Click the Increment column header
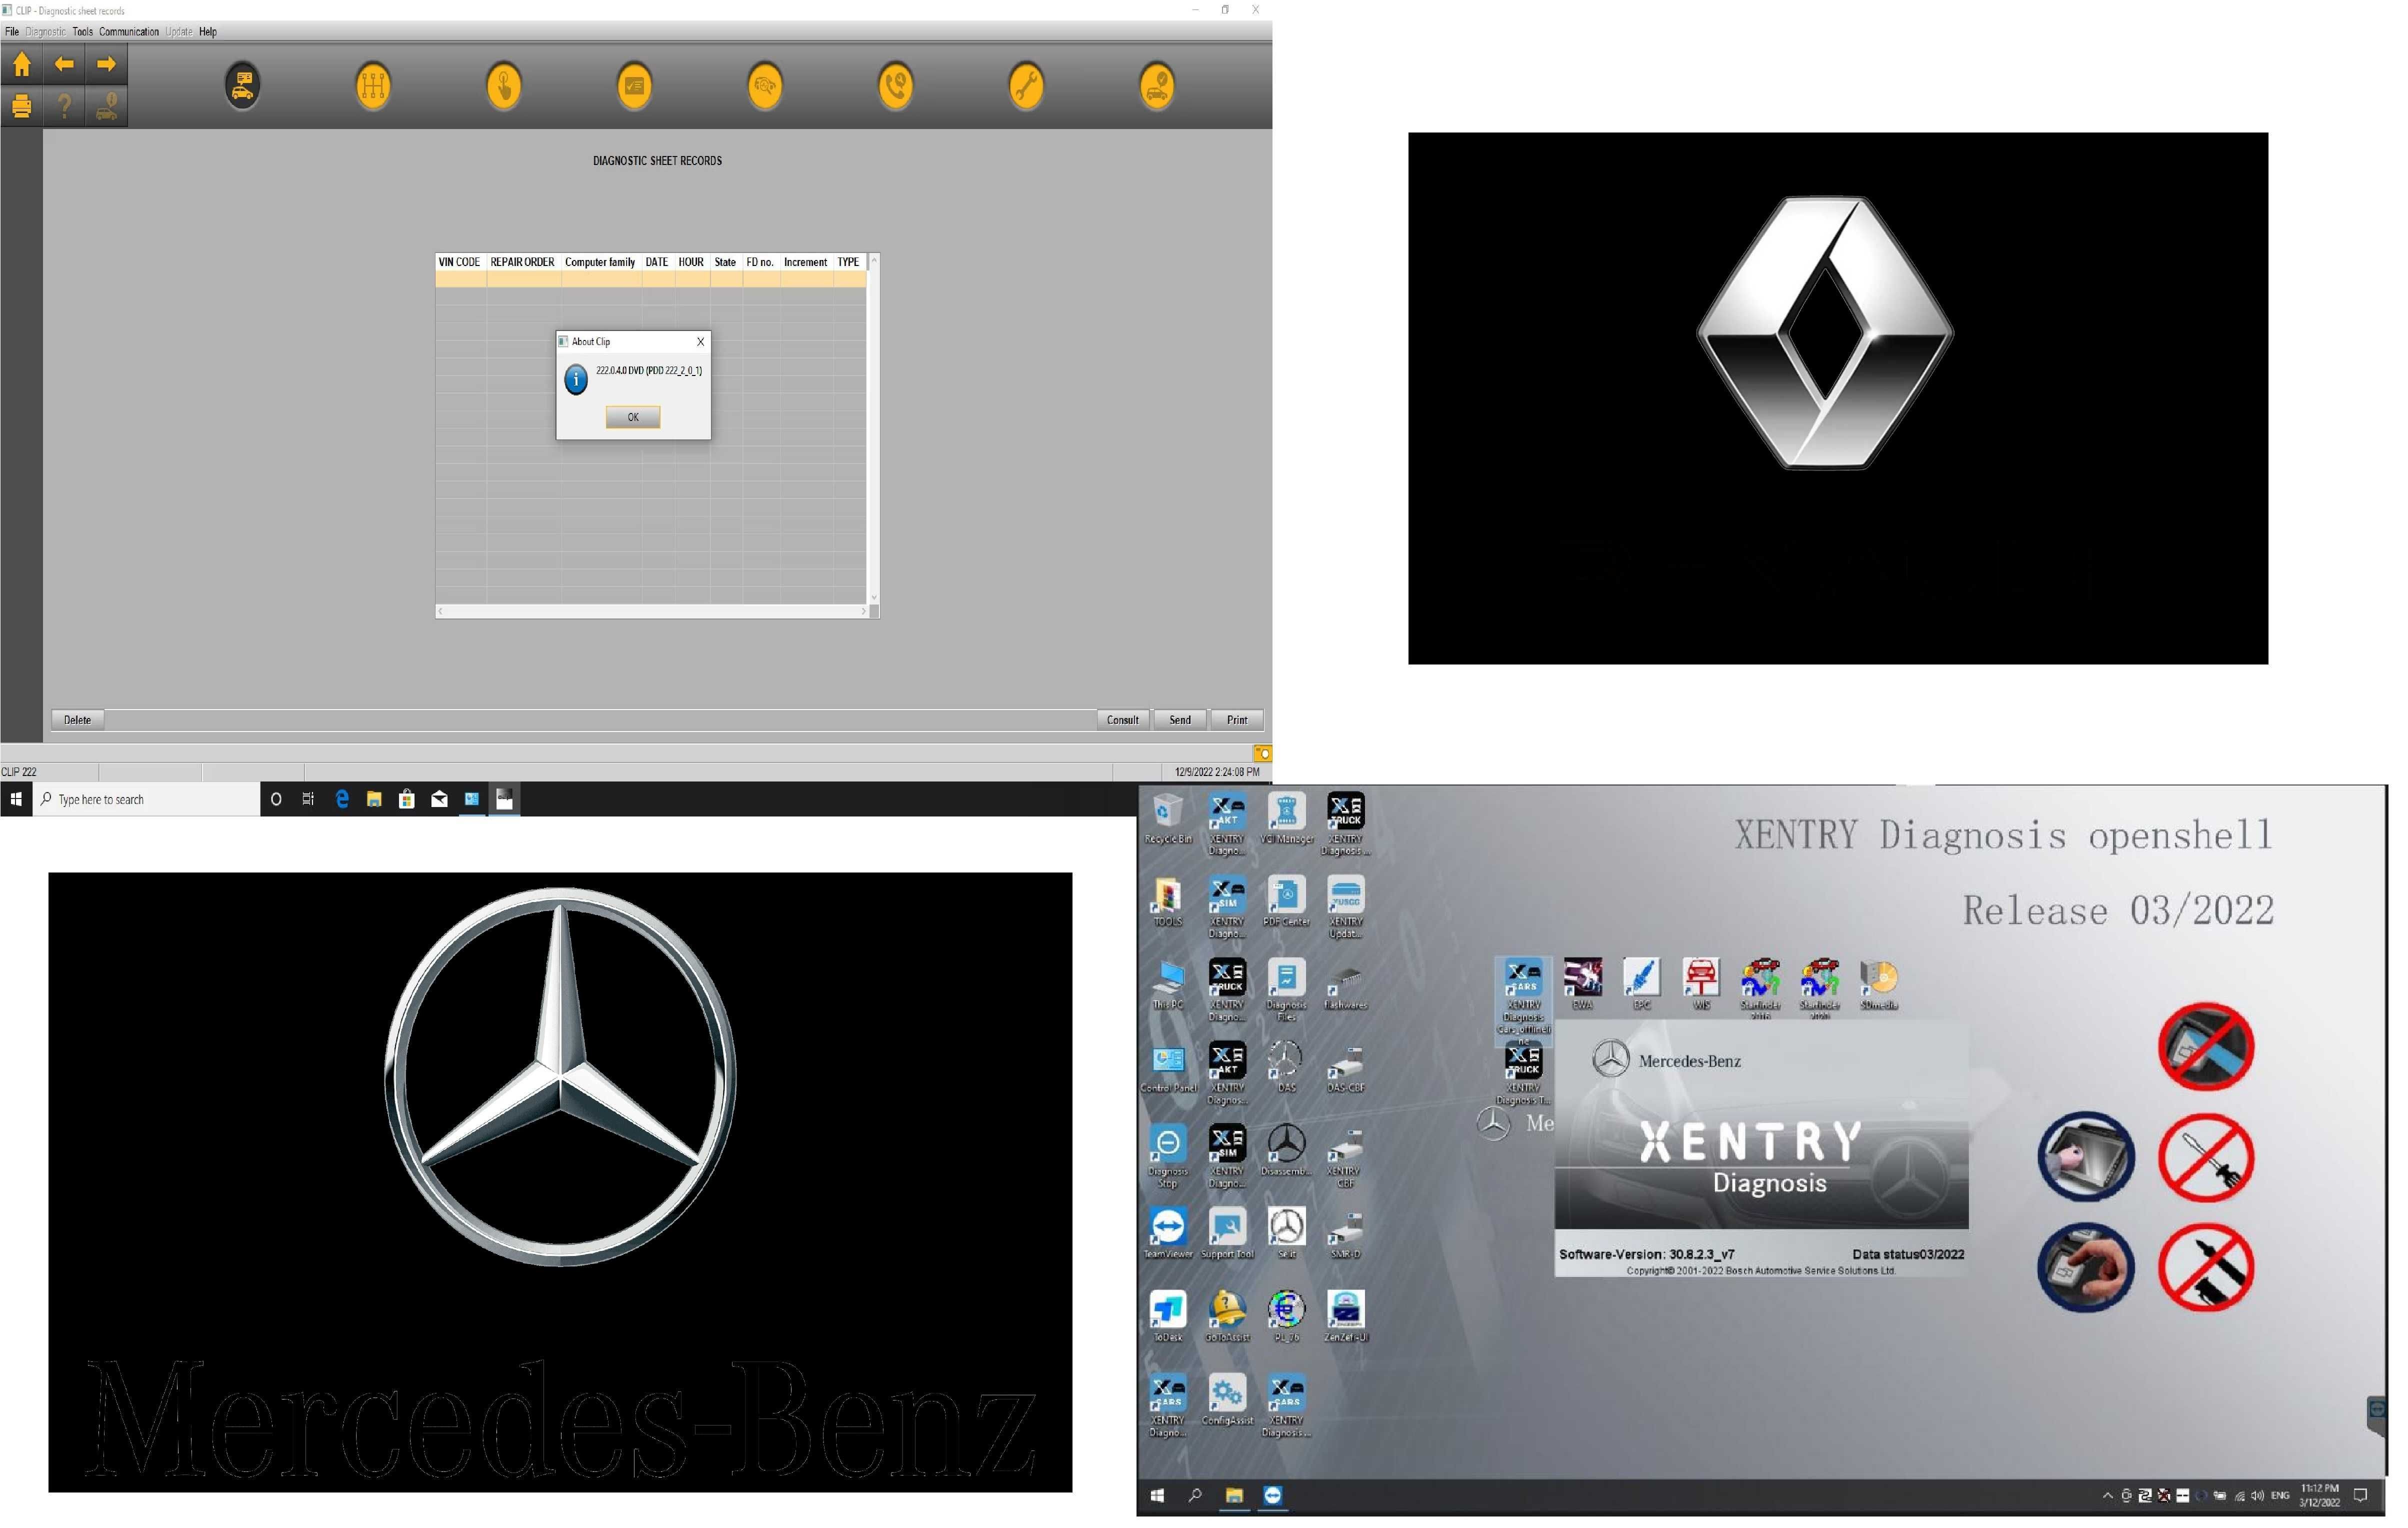The width and height of the screenshot is (2408, 1528). pos(805,263)
